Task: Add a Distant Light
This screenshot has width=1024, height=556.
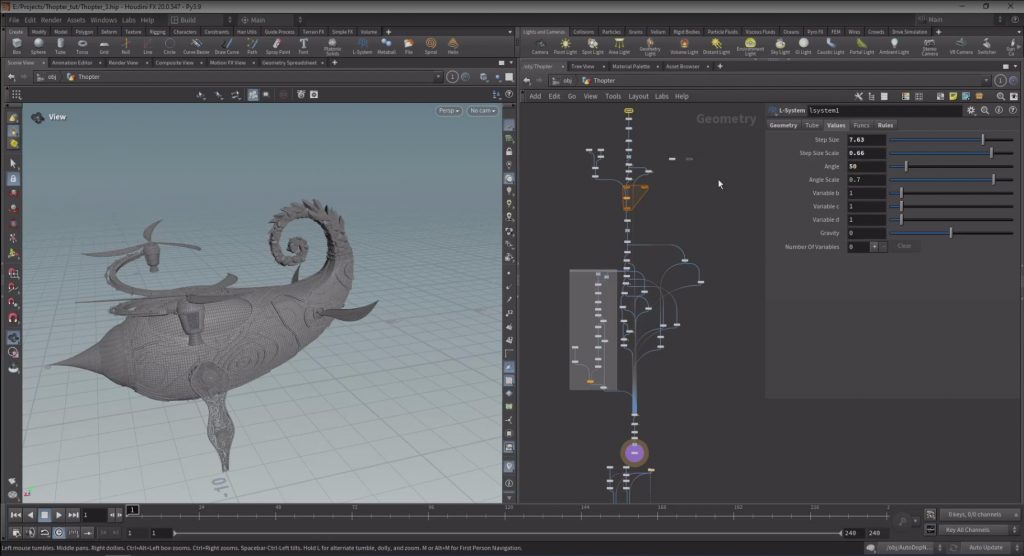Action: tap(716, 46)
